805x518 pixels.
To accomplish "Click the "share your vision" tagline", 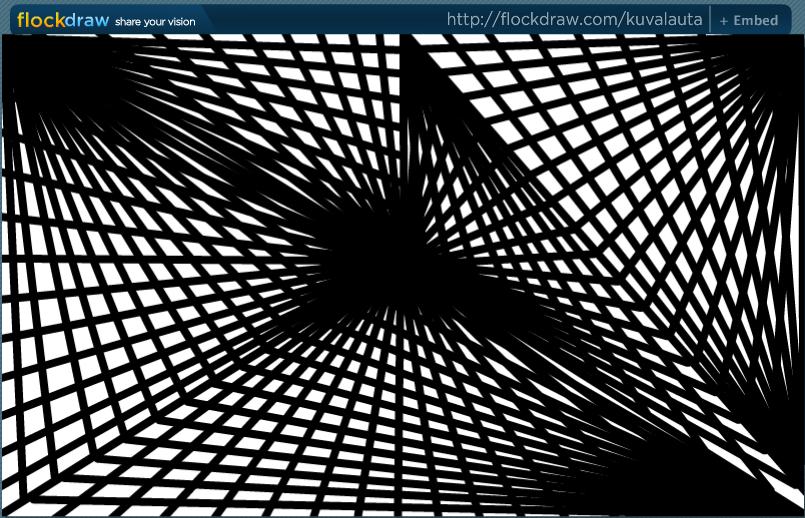I will [156, 21].
